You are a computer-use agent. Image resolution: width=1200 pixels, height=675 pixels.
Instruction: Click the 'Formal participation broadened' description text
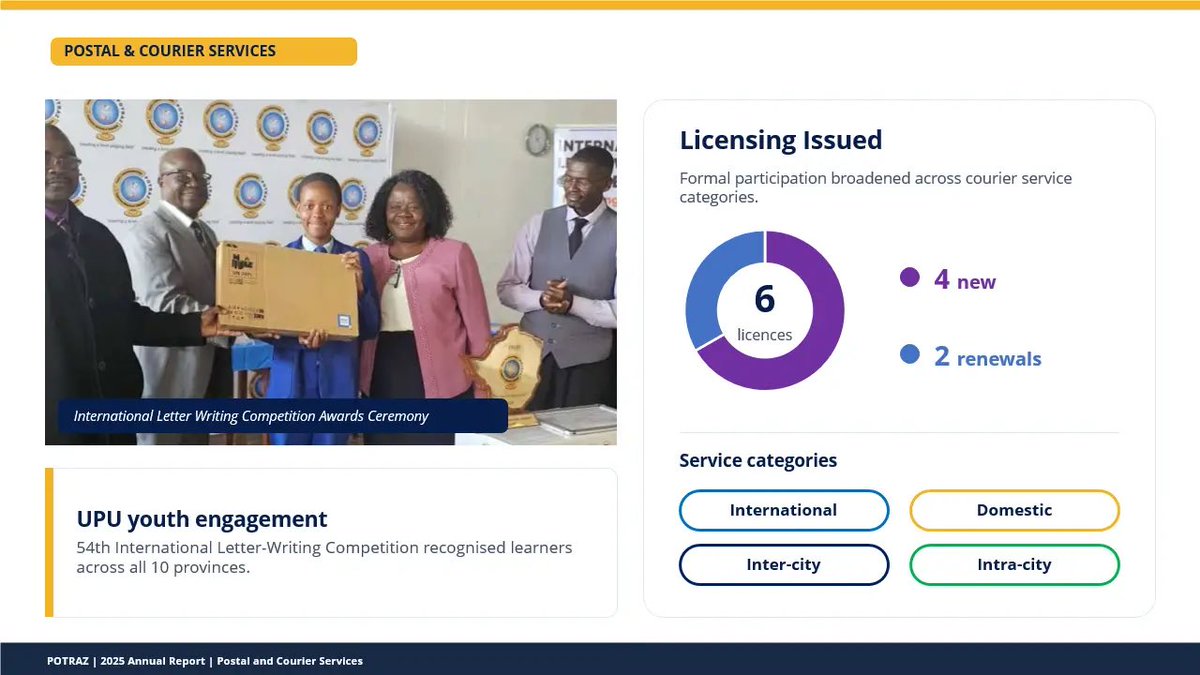click(x=876, y=188)
